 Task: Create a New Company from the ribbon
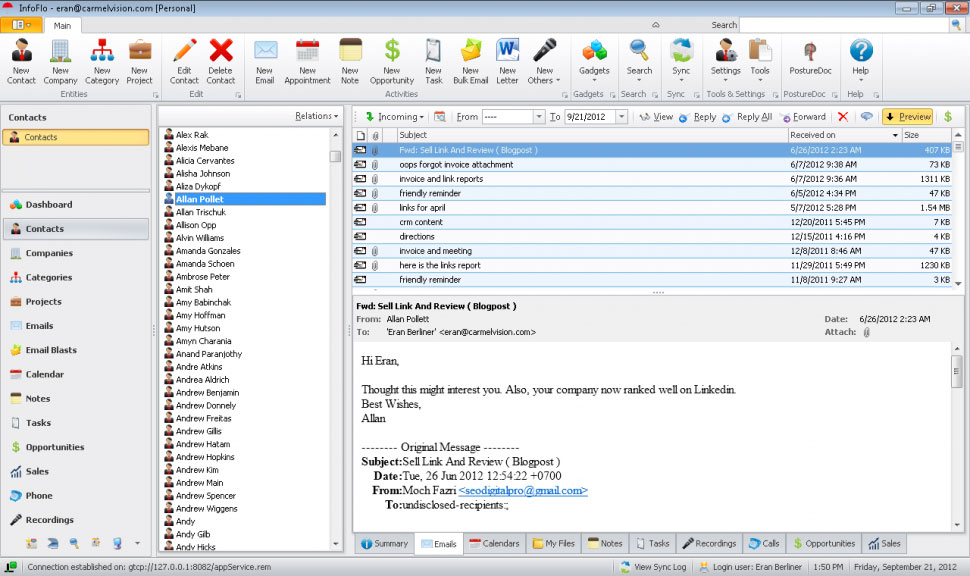(60, 61)
